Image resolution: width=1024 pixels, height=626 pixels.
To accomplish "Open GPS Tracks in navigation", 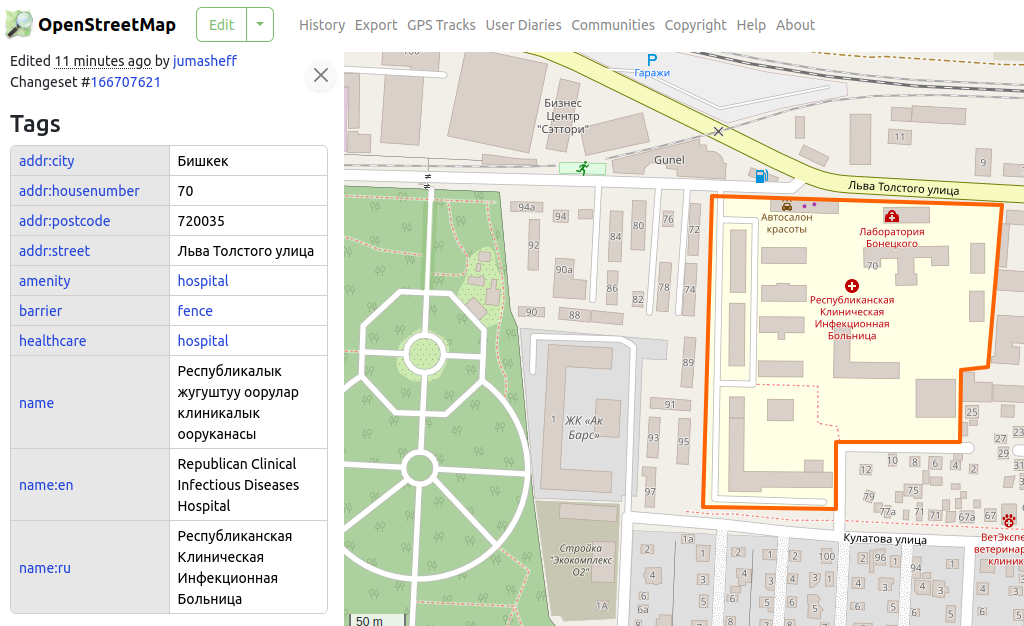I will [x=441, y=25].
